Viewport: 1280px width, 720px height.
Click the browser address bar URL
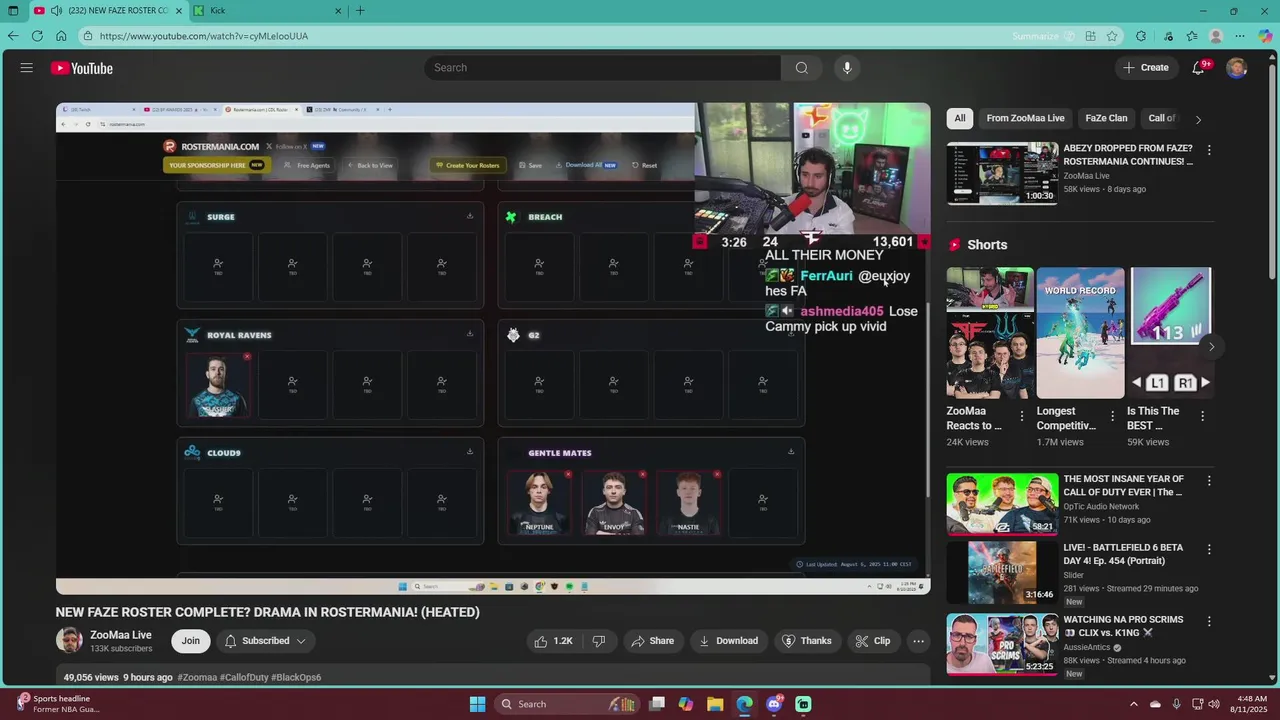pos(204,36)
